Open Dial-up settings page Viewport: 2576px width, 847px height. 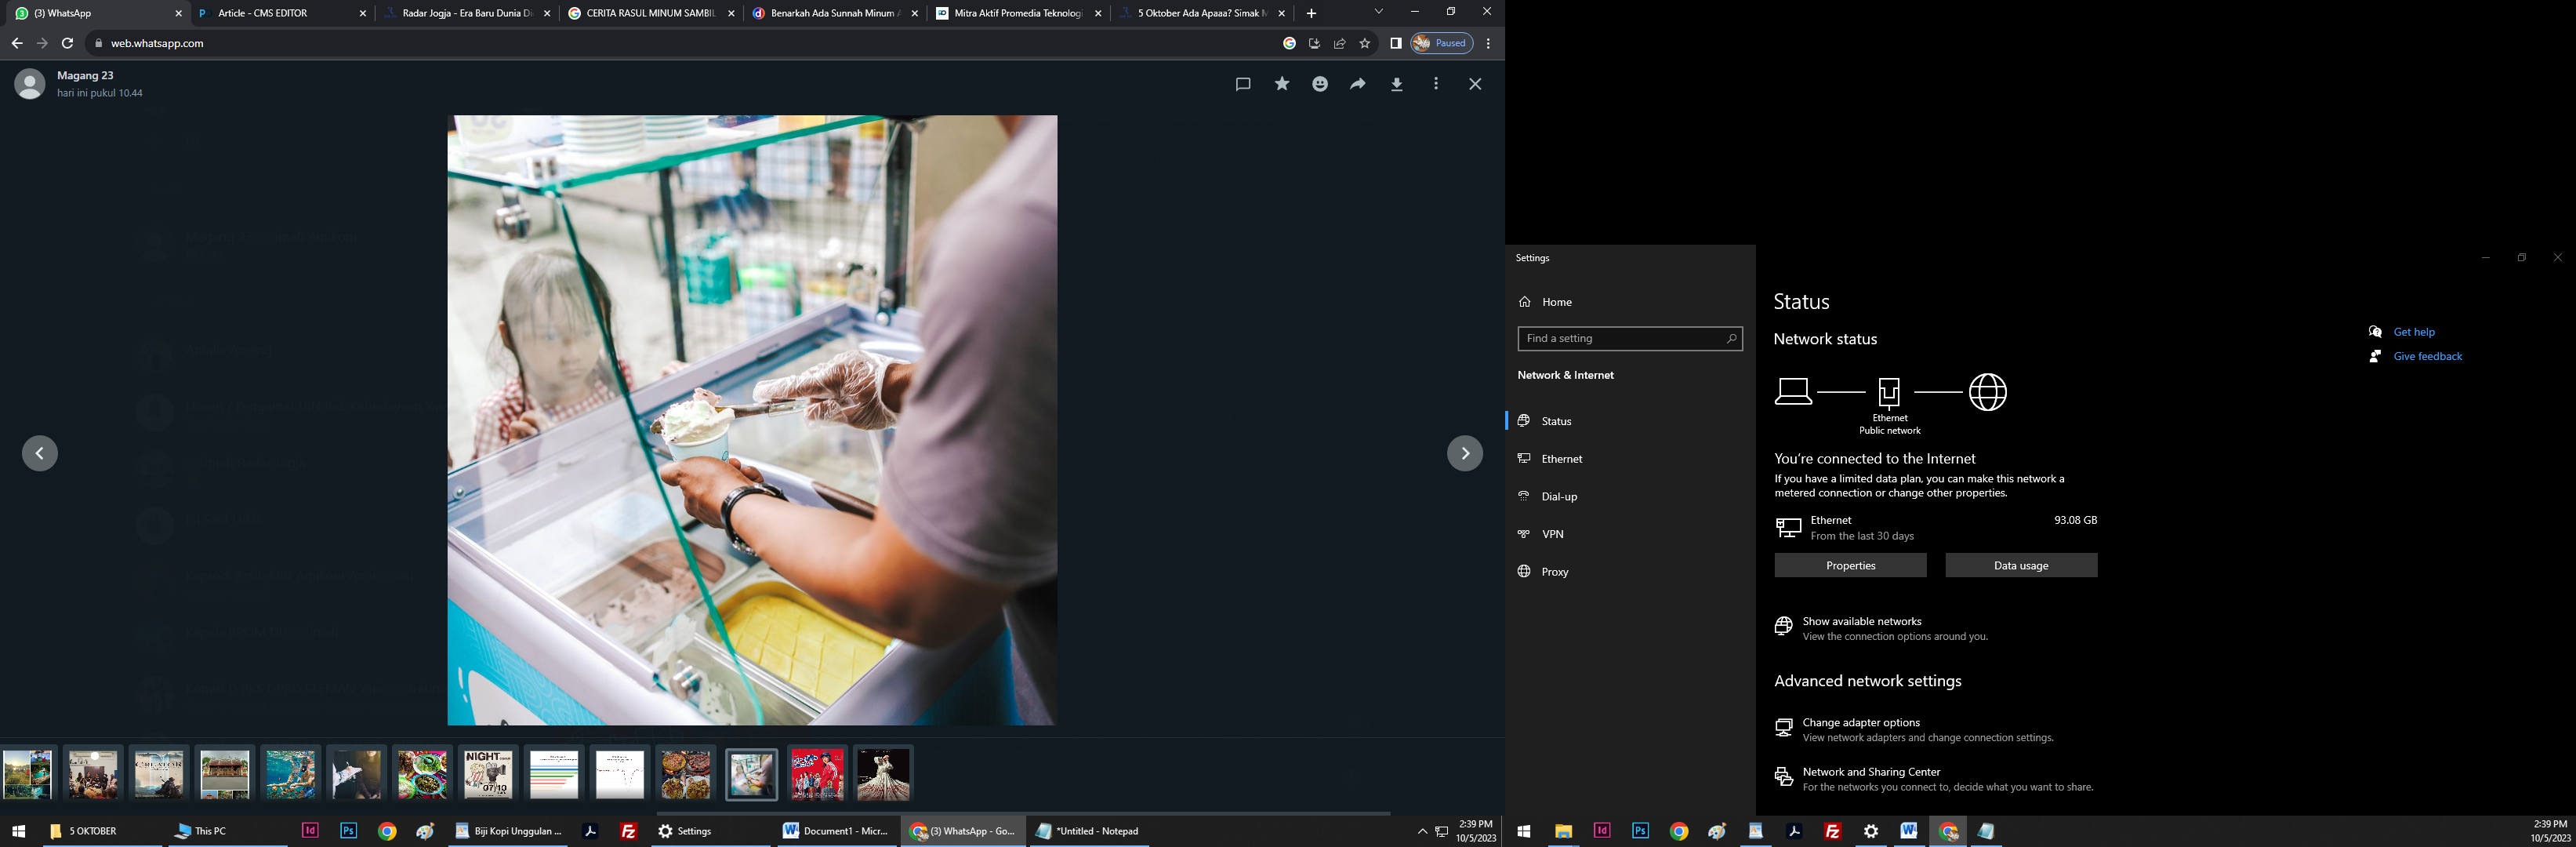point(1630,497)
